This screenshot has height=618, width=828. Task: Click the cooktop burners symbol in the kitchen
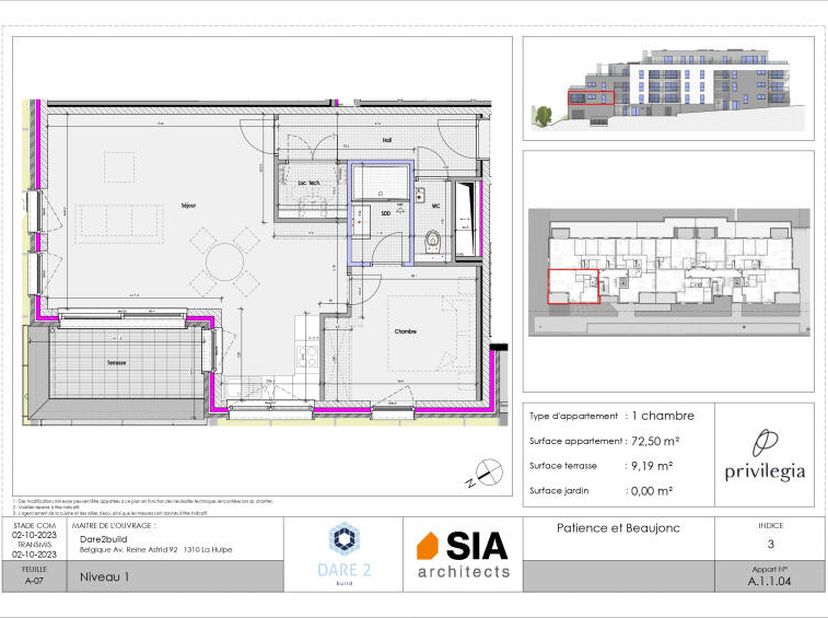pos(307,357)
